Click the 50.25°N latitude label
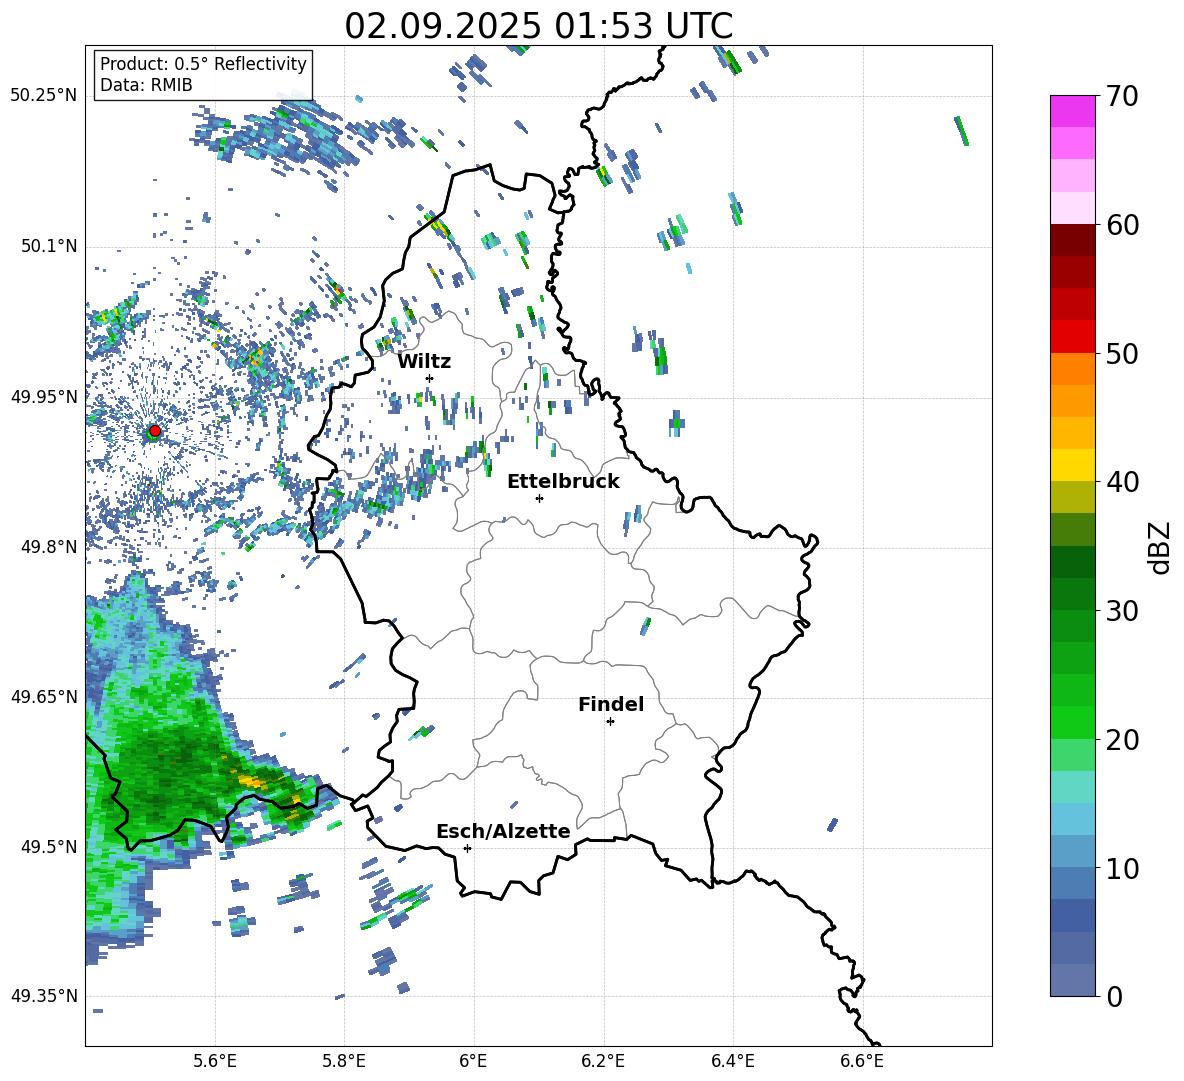This screenshot has width=1184, height=1081. (44, 96)
